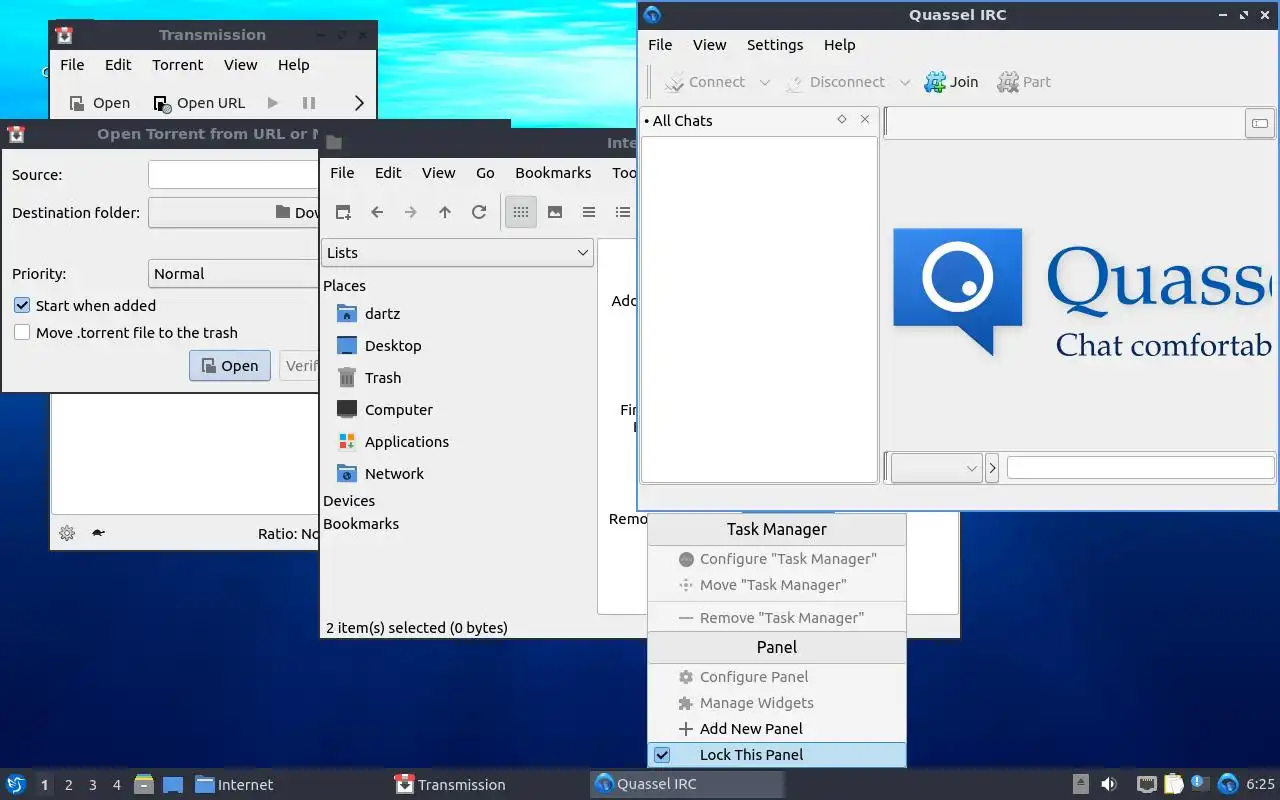Go back in the file manager
1280x800 pixels.
coord(377,212)
